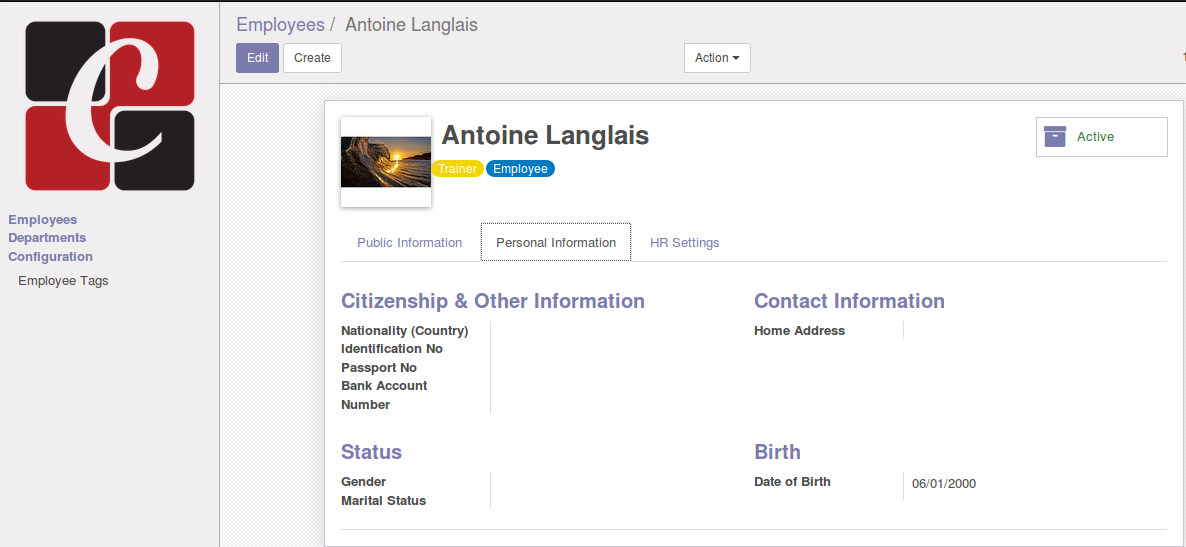Click Antoine Langlais employee photo

point(386,162)
